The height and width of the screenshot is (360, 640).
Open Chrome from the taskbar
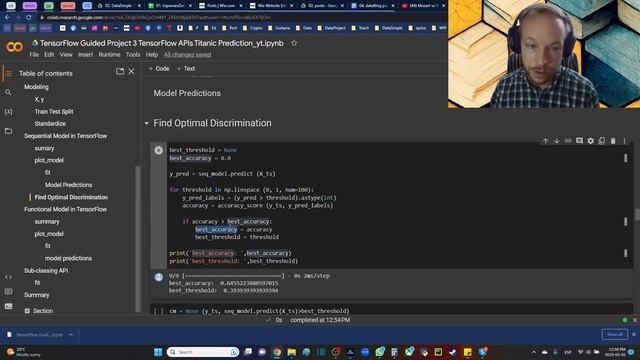(x=277, y=352)
